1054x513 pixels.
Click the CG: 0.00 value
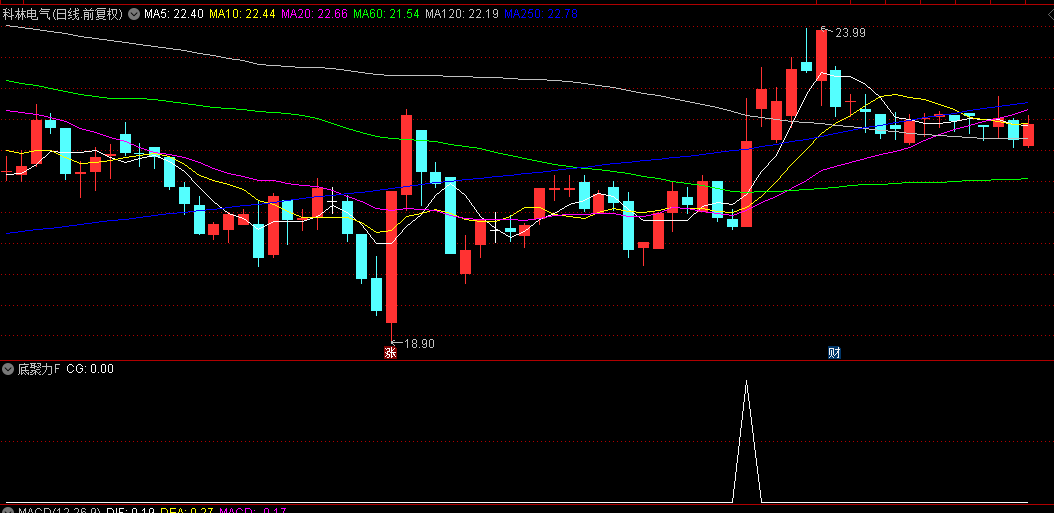(x=90, y=368)
